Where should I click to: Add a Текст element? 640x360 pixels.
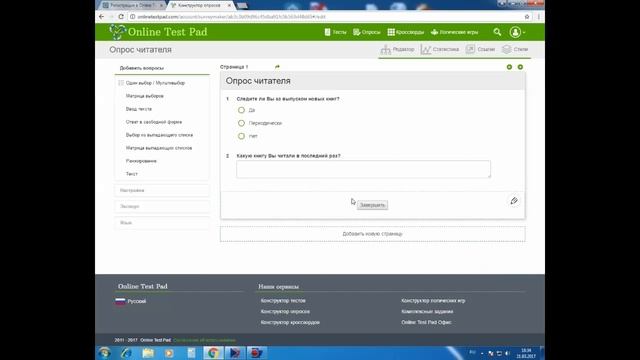click(x=131, y=174)
